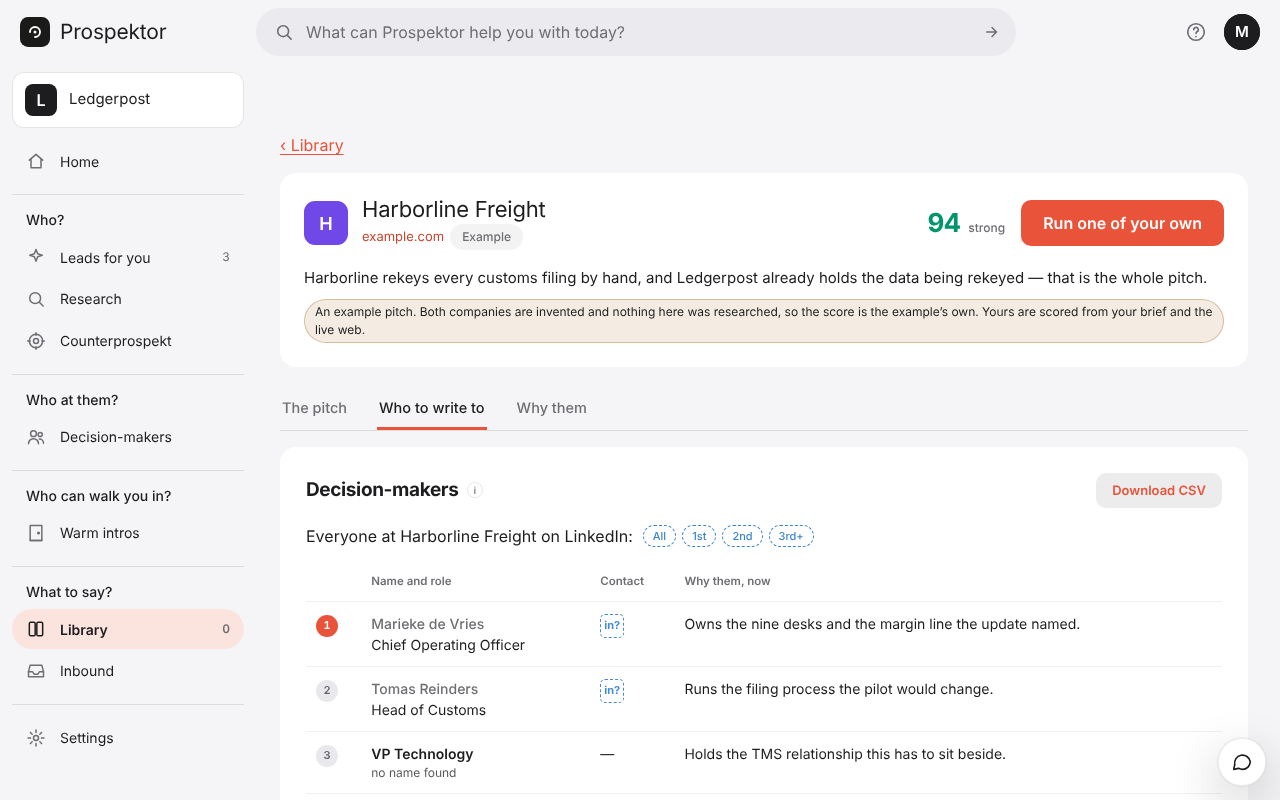Click Run one of your own button
The image size is (1280, 800).
tap(1122, 223)
